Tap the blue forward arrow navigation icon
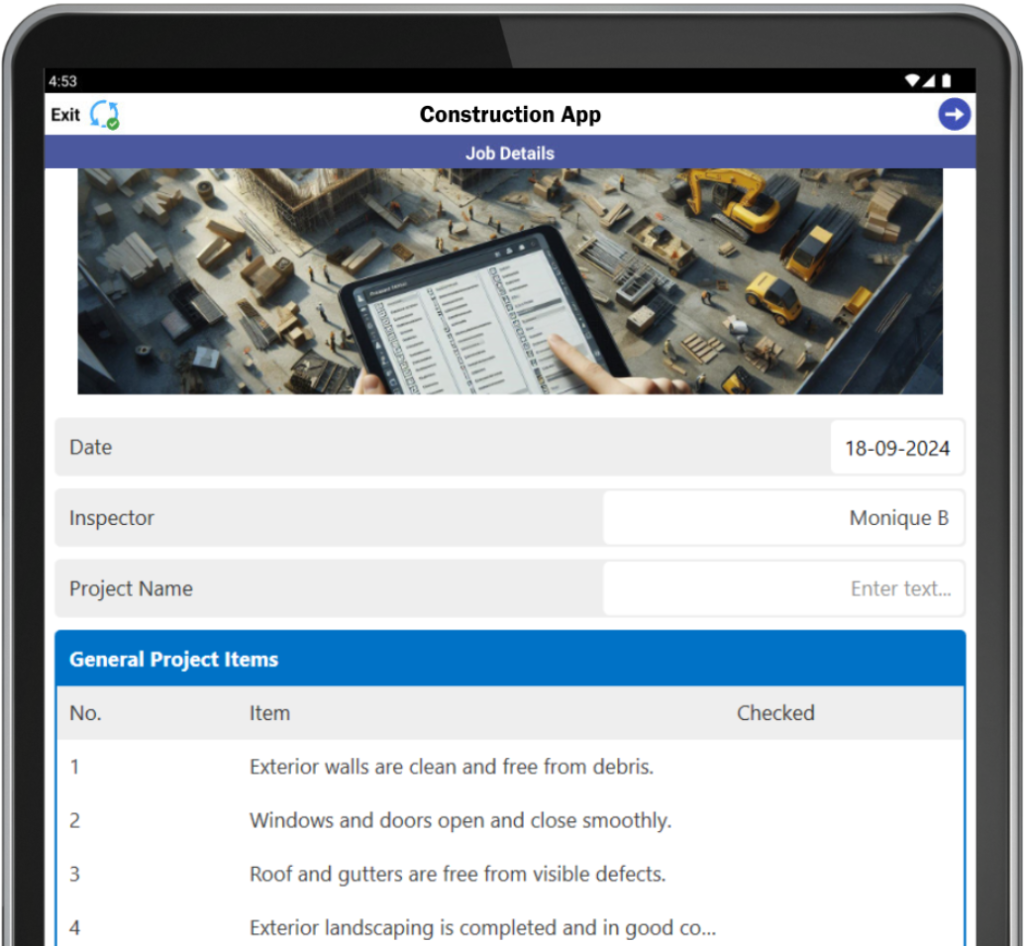Image resolution: width=1024 pixels, height=946 pixels. 955,114
